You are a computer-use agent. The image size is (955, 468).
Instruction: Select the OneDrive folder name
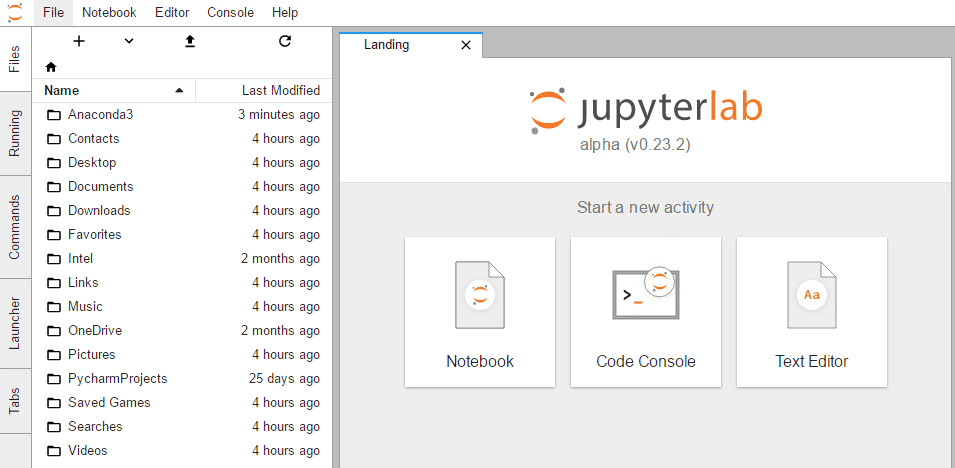pos(95,330)
